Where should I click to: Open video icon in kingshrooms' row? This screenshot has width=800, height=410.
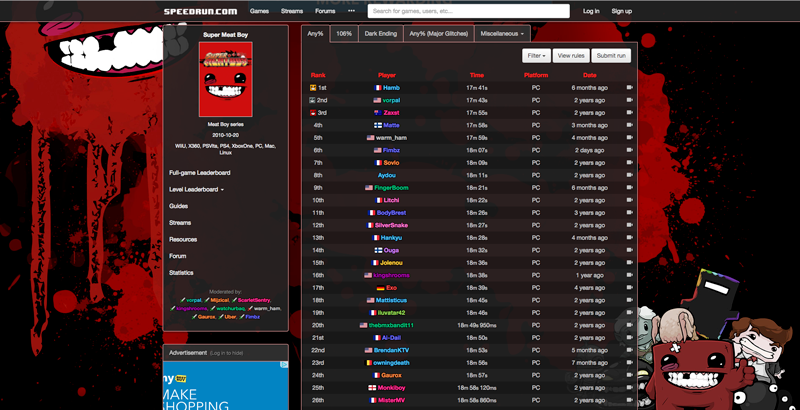(x=629, y=275)
